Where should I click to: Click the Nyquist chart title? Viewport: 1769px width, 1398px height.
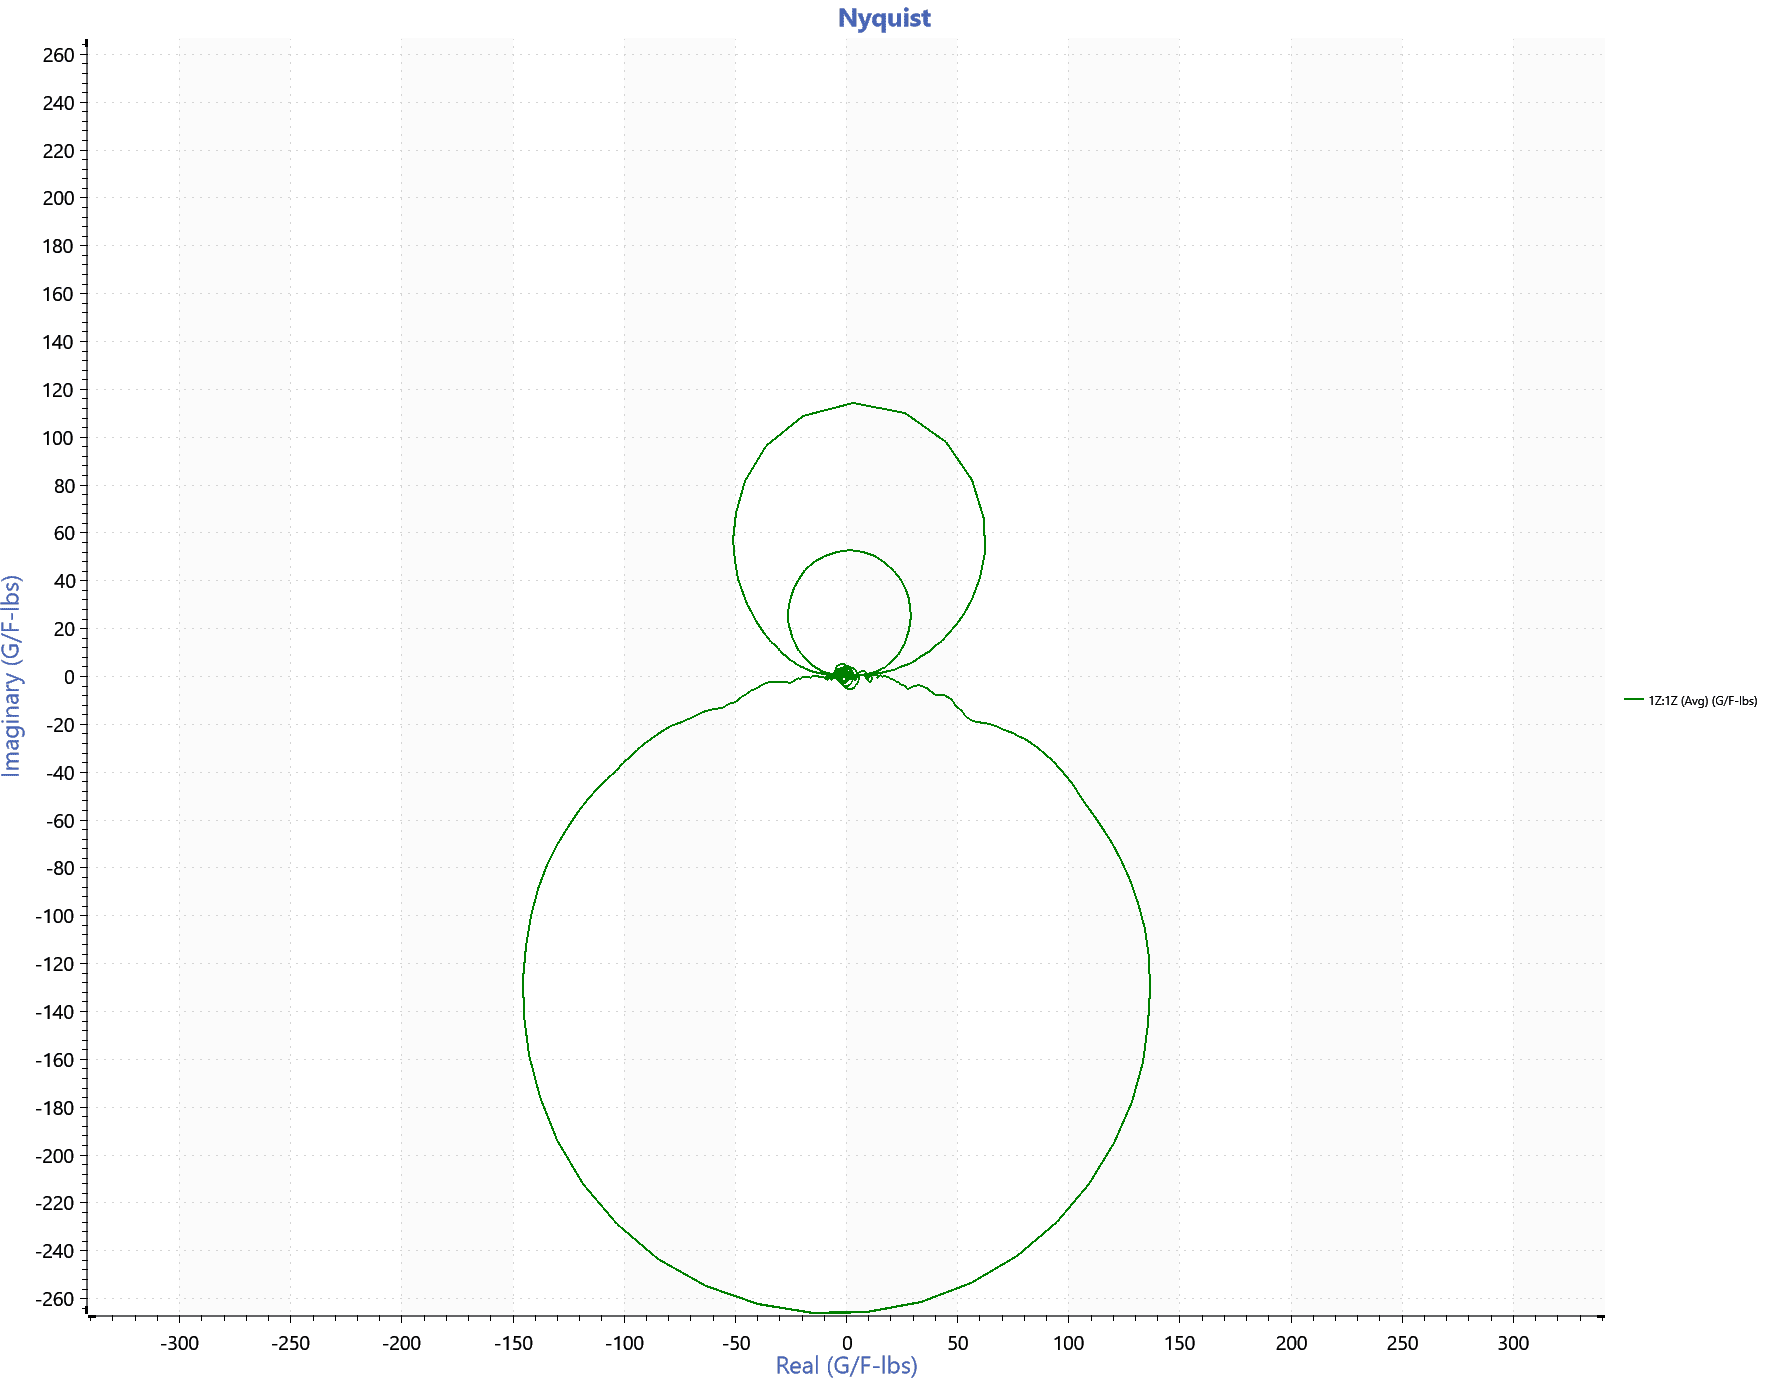(884, 18)
